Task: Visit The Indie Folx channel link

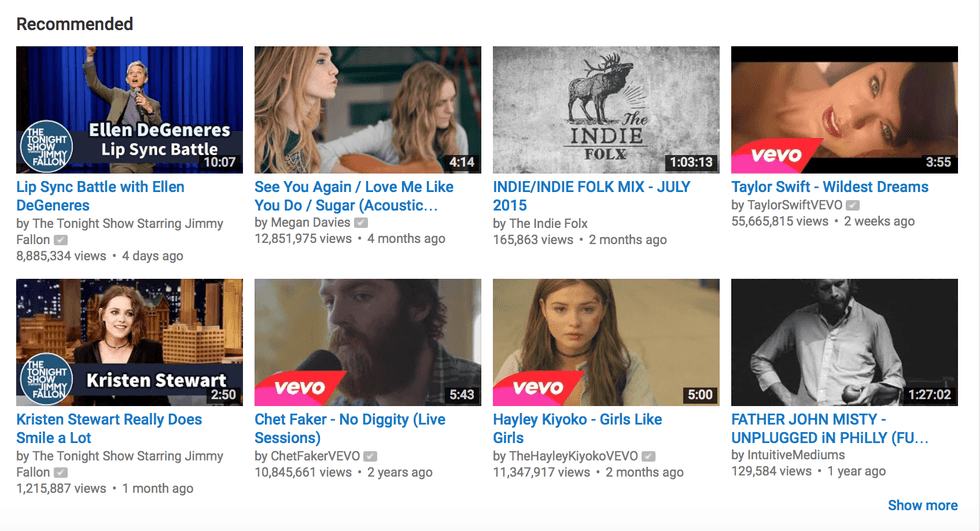Action: [548, 223]
